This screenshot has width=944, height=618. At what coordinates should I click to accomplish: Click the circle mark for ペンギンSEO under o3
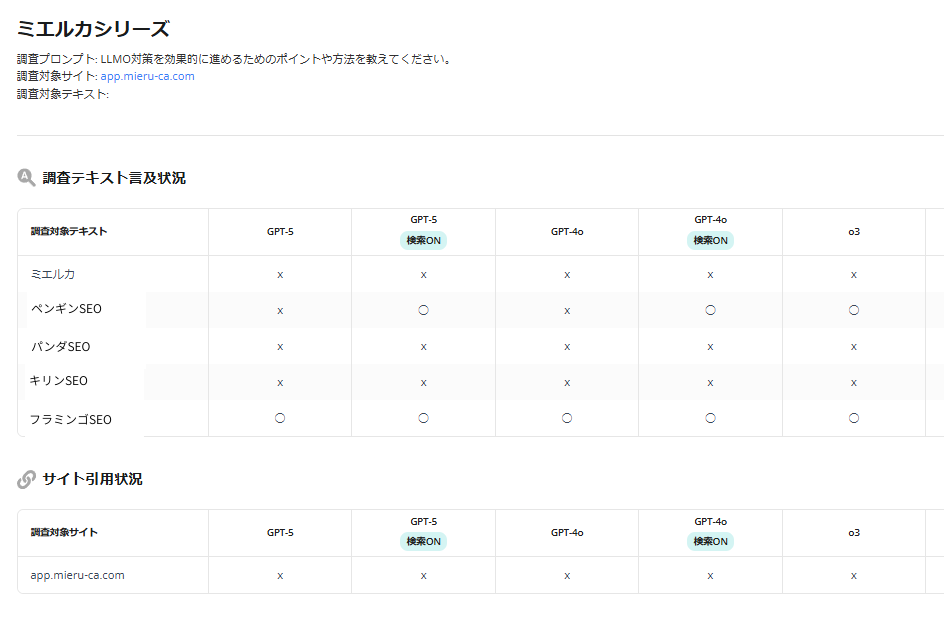(854, 310)
